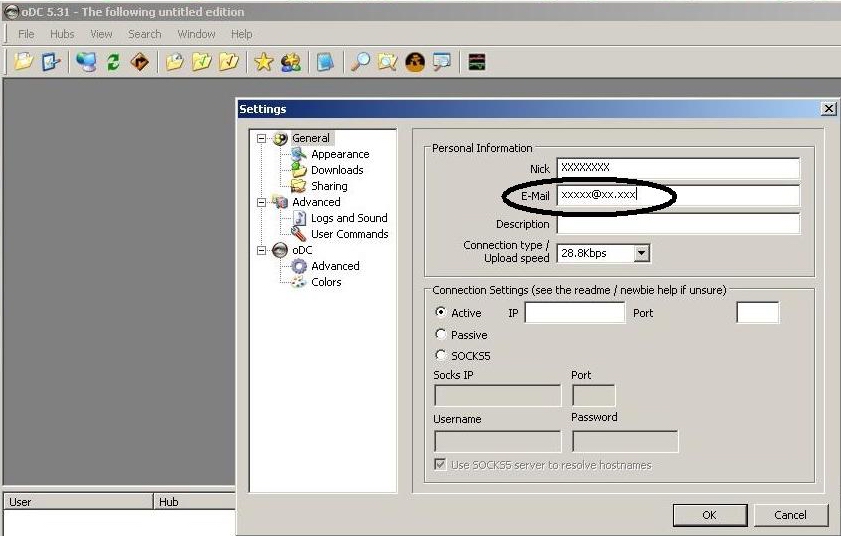The width and height of the screenshot is (841, 536).
Task: Click the Search Spy hat figure icon
Action: [415, 62]
